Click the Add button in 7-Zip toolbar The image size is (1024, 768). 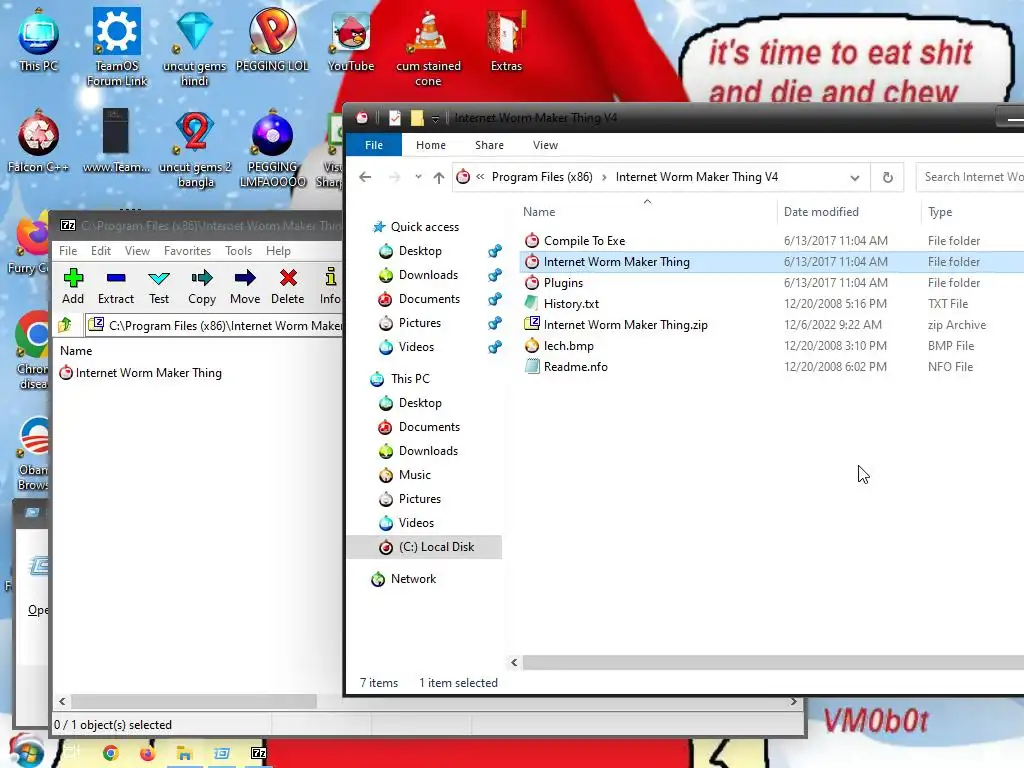tap(73, 286)
